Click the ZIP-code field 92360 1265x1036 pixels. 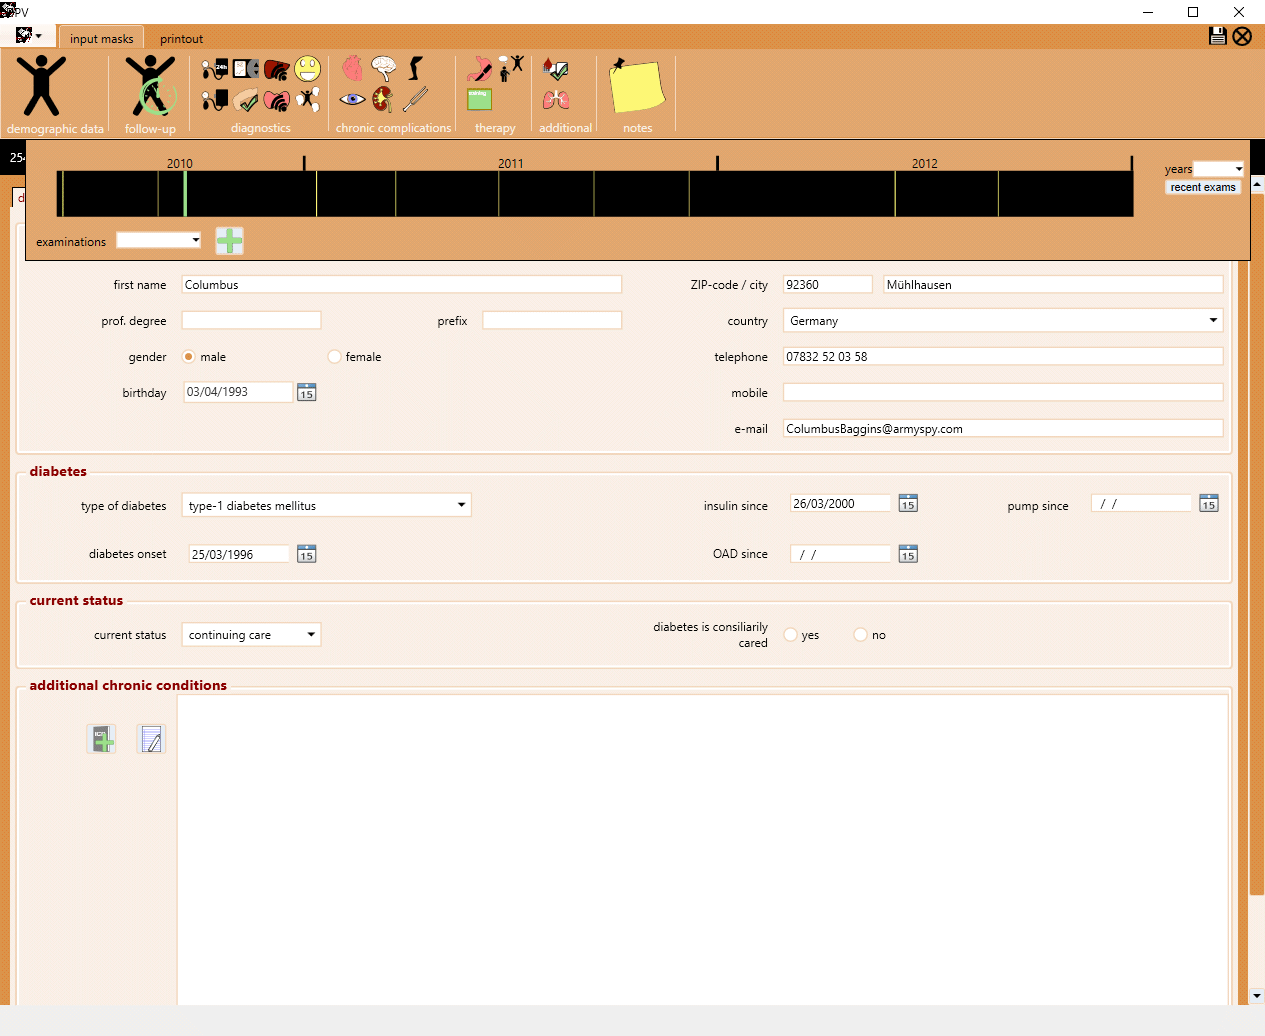[828, 284]
